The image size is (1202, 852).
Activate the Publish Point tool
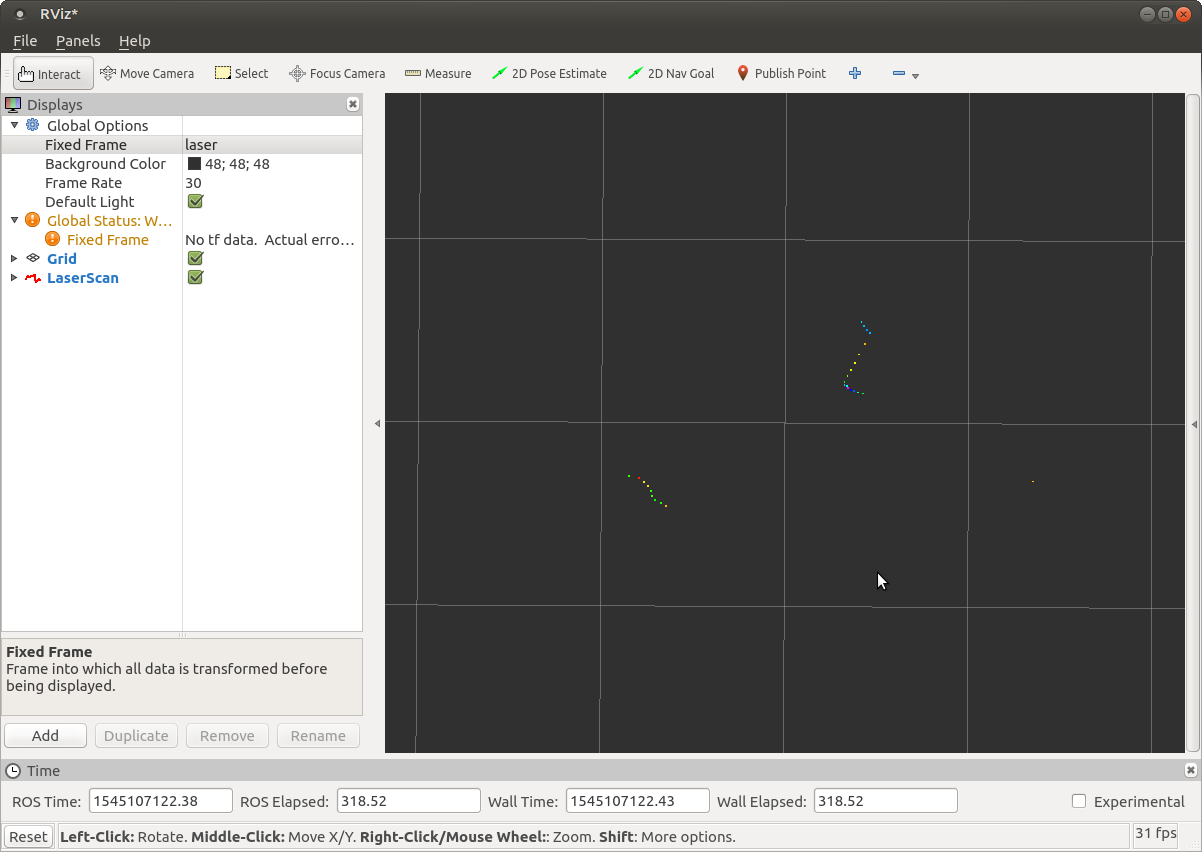(781, 73)
